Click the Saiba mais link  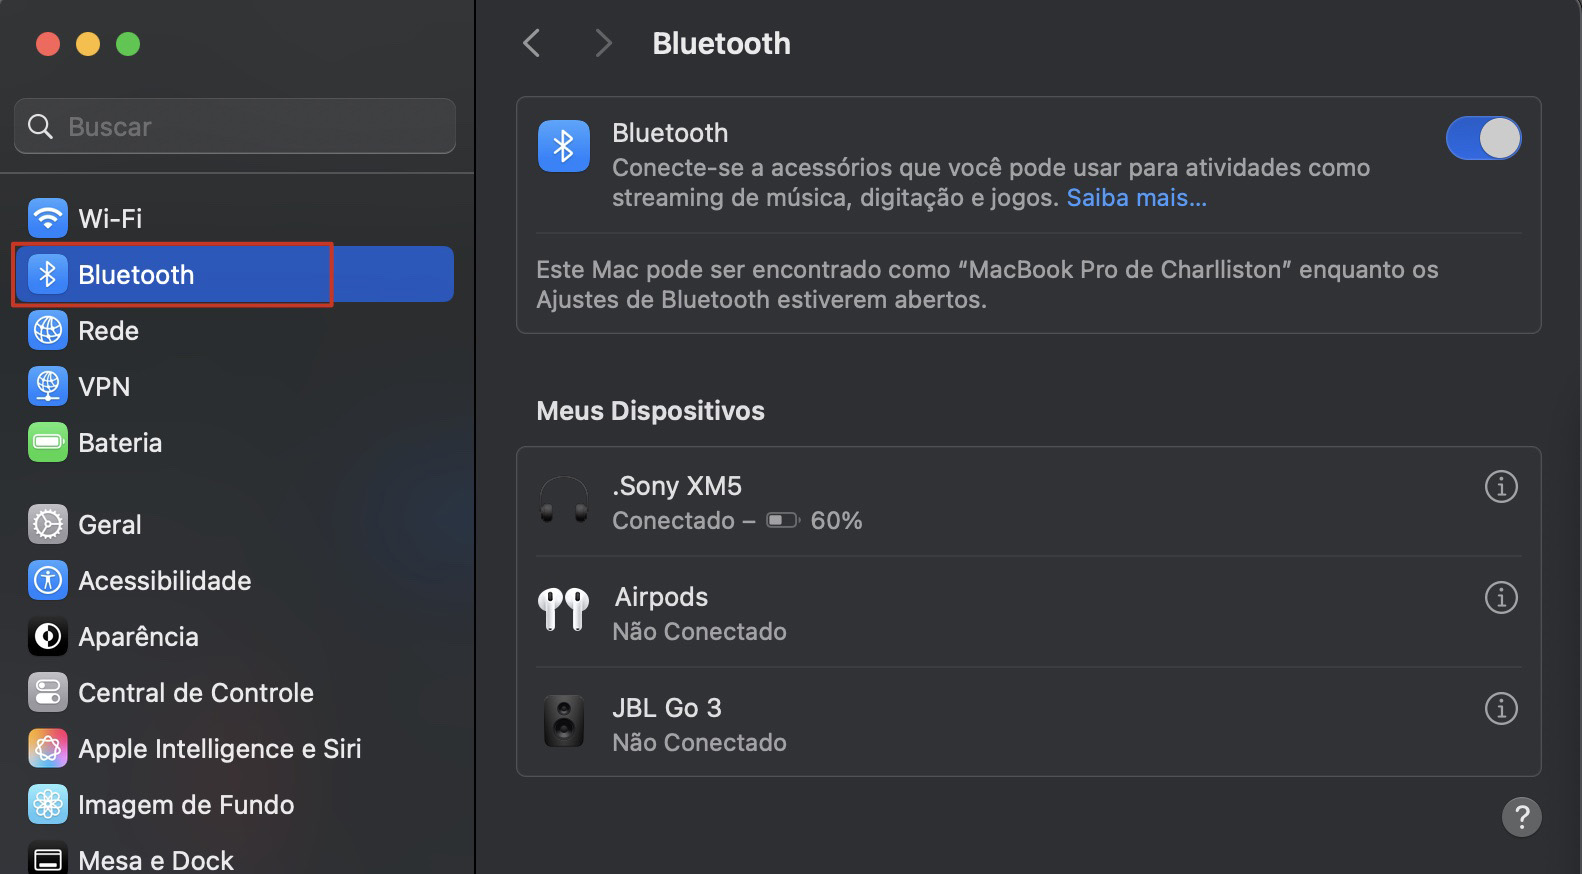tap(1135, 197)
